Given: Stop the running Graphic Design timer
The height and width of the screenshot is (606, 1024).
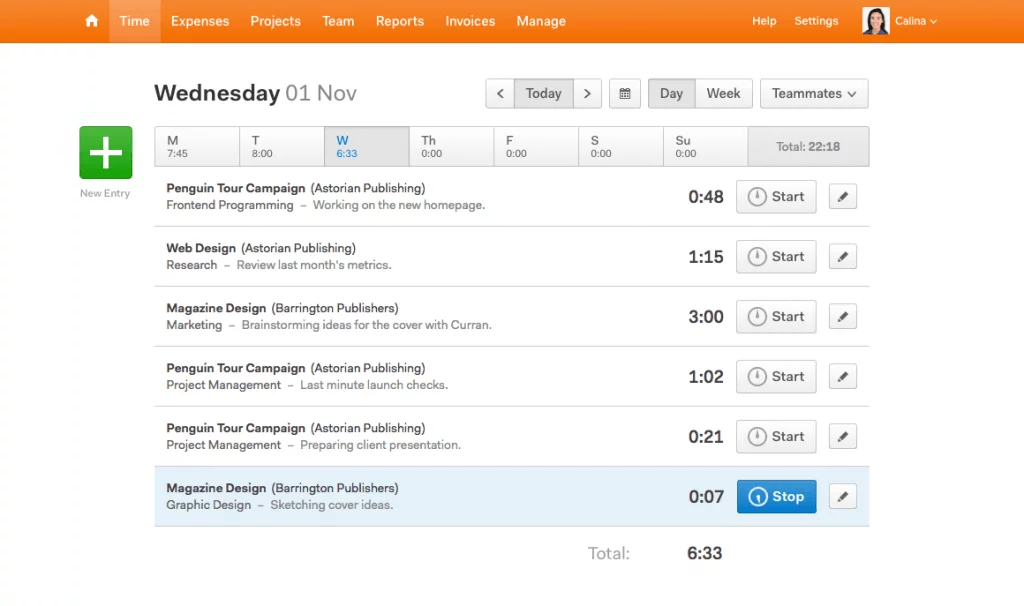Looking at the screenshot, I should point(776,497).
